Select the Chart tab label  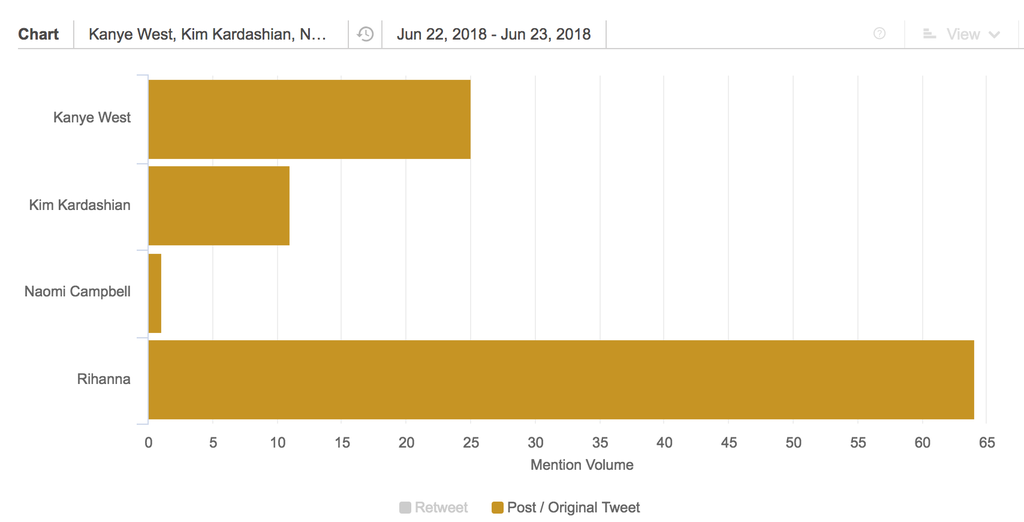point(39,34)
